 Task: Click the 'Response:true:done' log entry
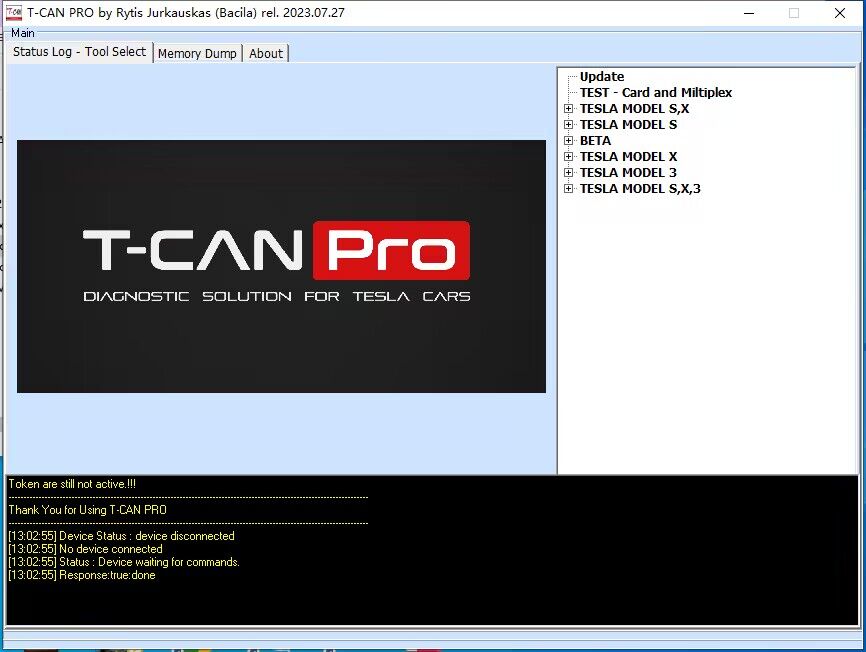(82, 575)
